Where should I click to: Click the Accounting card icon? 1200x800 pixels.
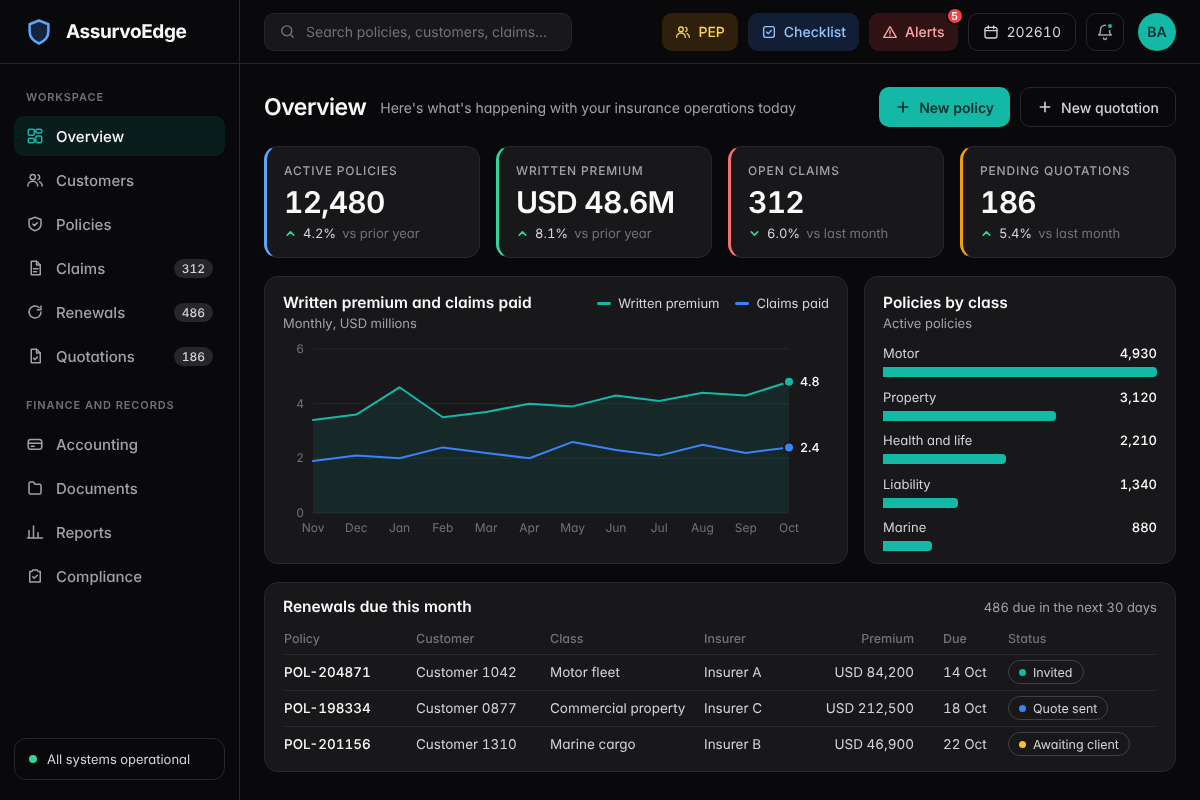tap(35, 444)
